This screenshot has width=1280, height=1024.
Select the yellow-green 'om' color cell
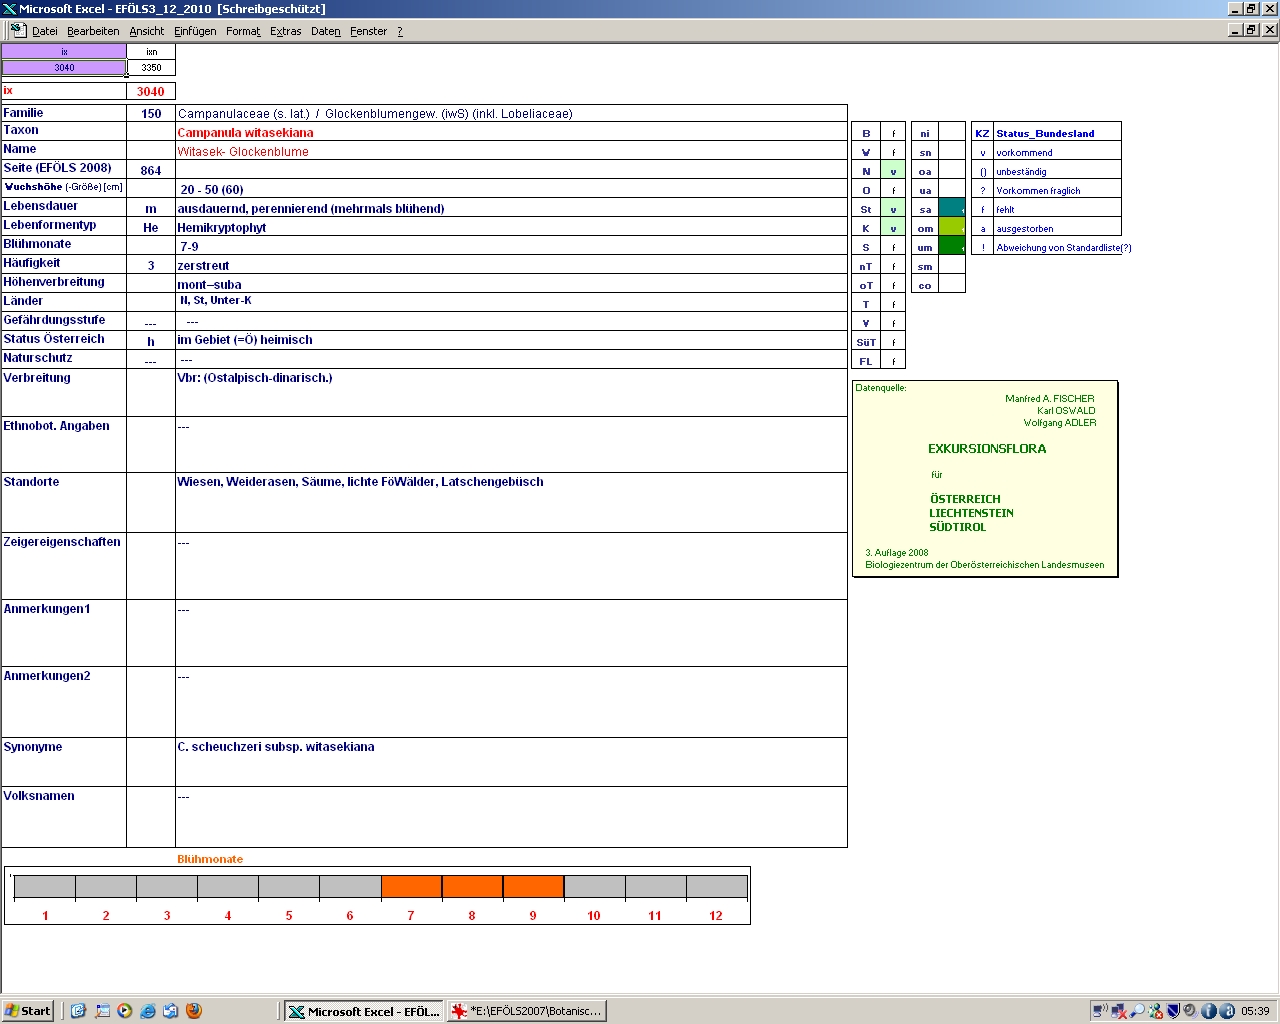(x=952, y=228)
